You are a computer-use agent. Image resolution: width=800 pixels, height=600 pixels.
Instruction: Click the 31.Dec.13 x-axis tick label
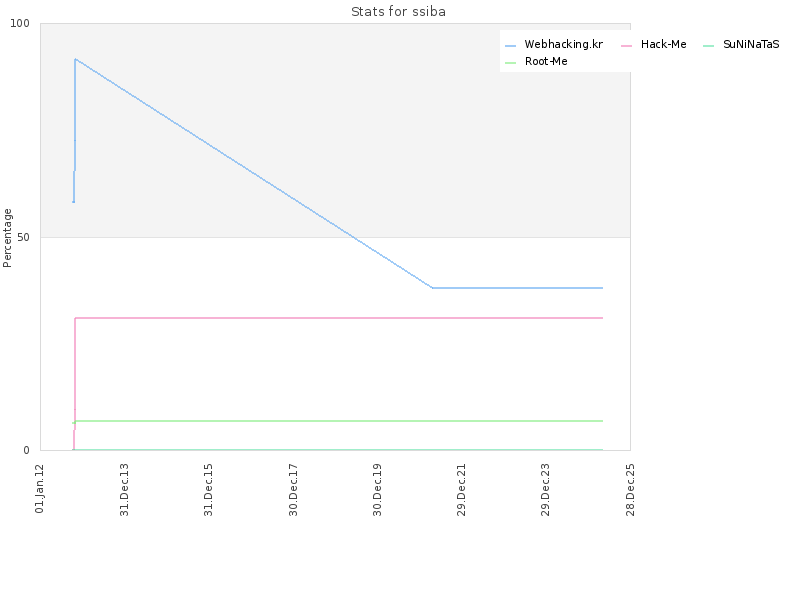coord(125,487)
